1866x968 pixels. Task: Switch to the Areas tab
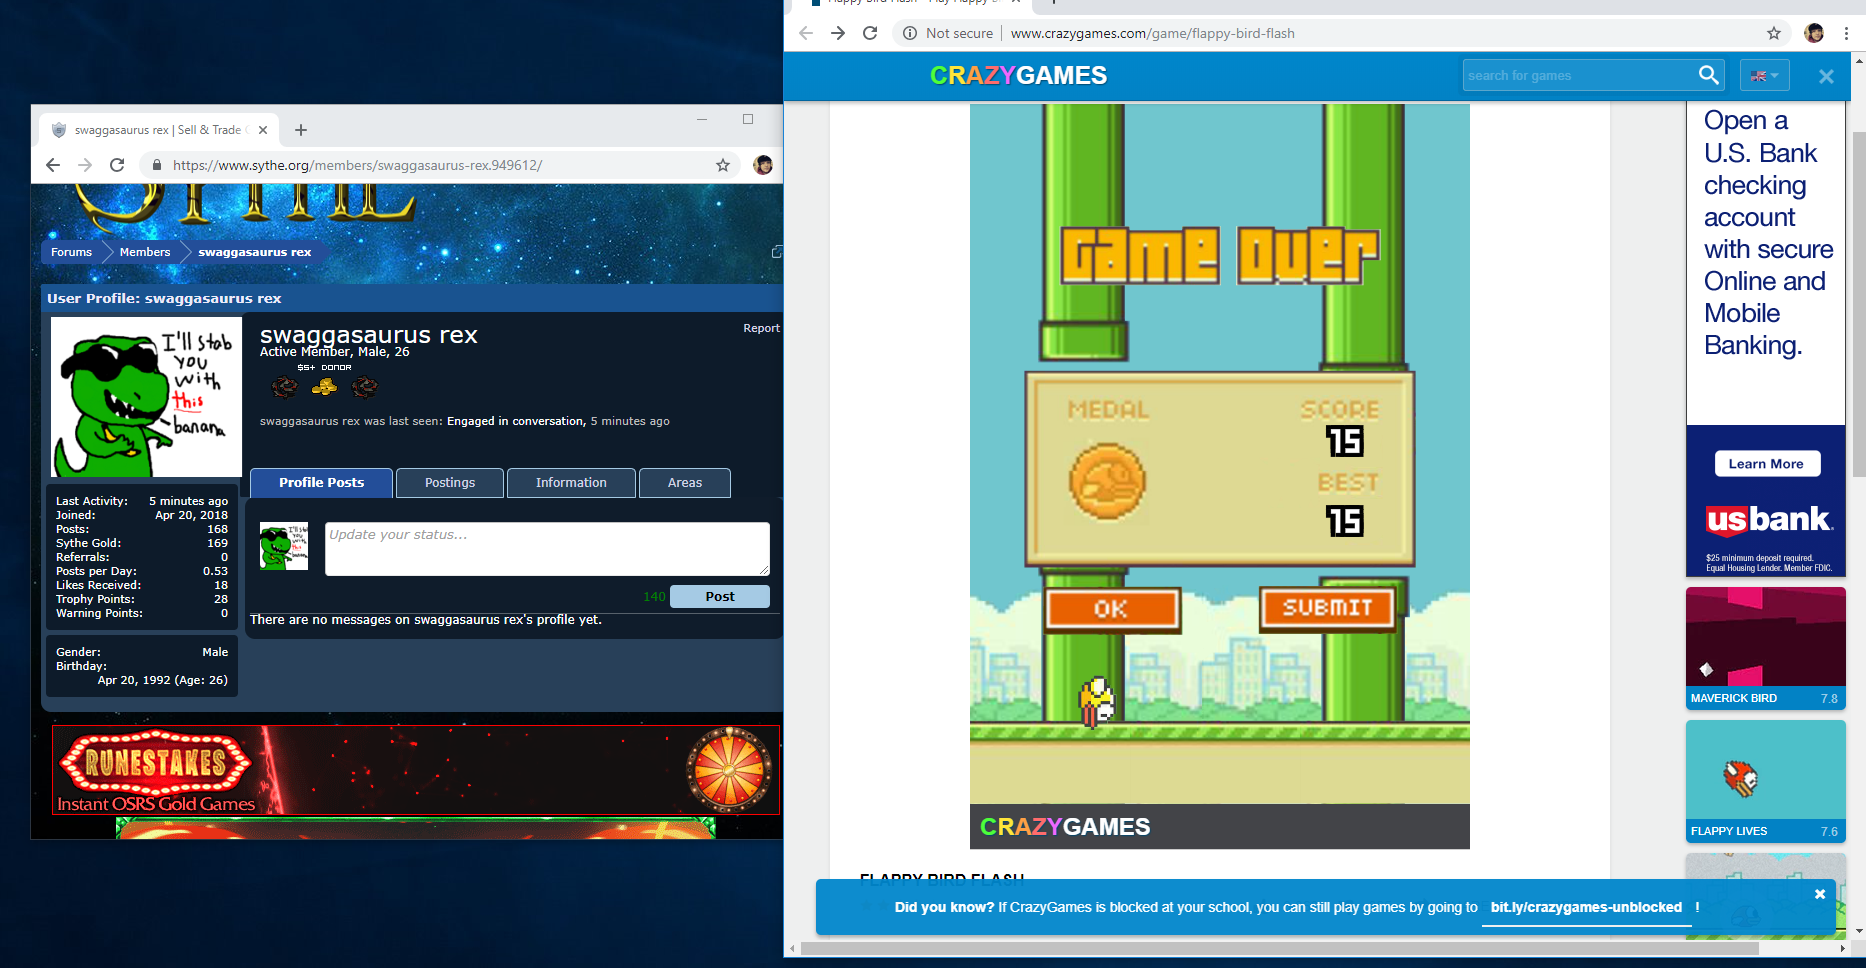tap(685, 483)
